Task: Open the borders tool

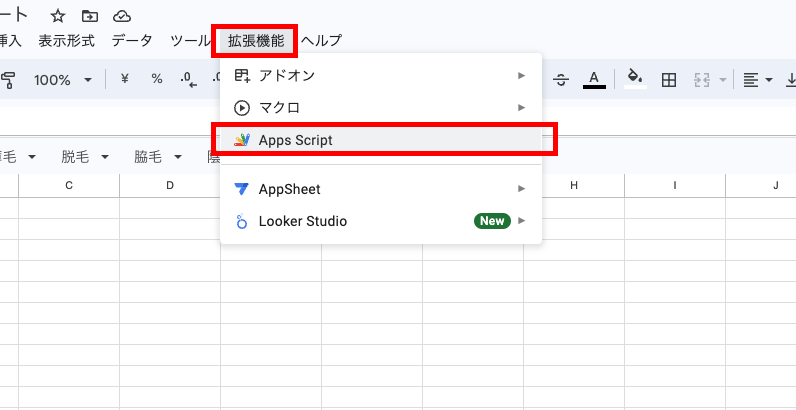Action: pyautogui.click(x=669, y=80)
